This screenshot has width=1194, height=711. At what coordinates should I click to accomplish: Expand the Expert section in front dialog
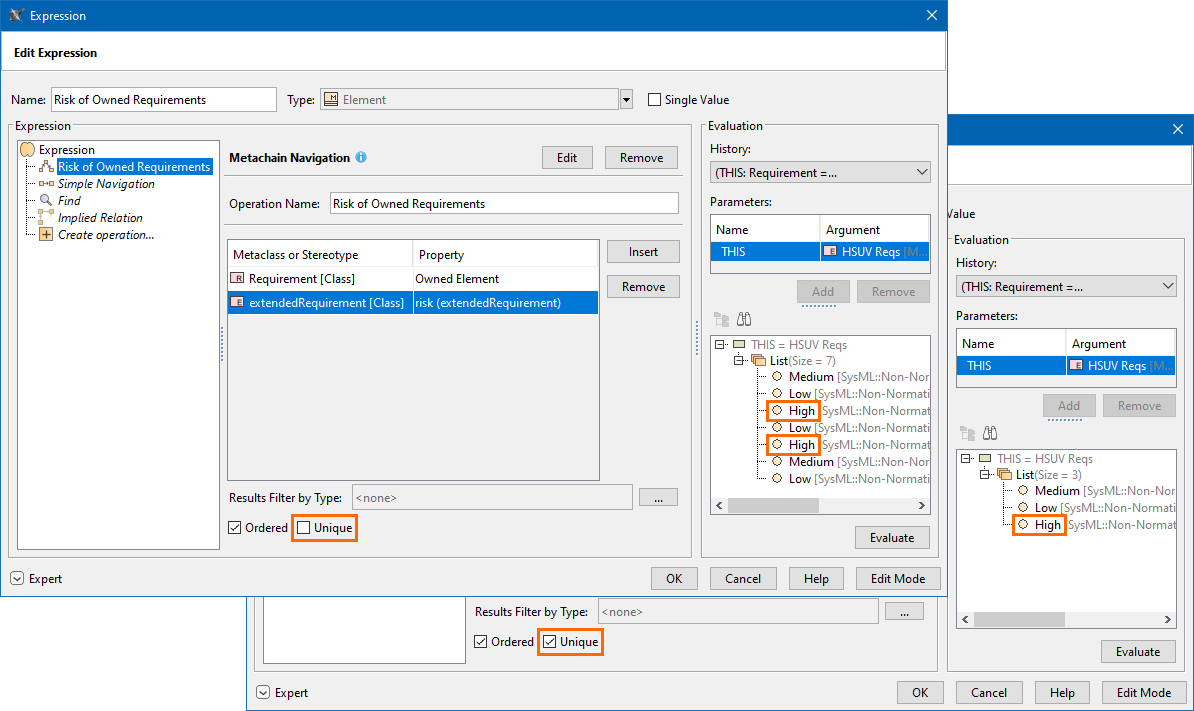(18, 579)
